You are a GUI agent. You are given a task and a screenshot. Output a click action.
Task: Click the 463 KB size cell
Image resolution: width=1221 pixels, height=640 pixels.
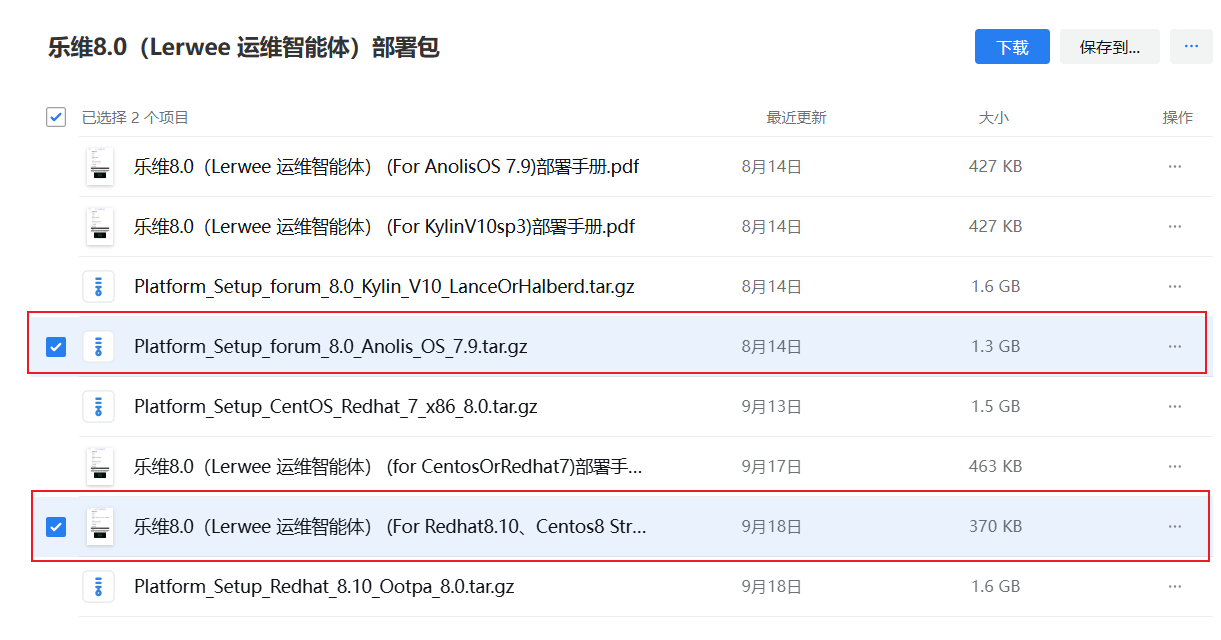995,467
